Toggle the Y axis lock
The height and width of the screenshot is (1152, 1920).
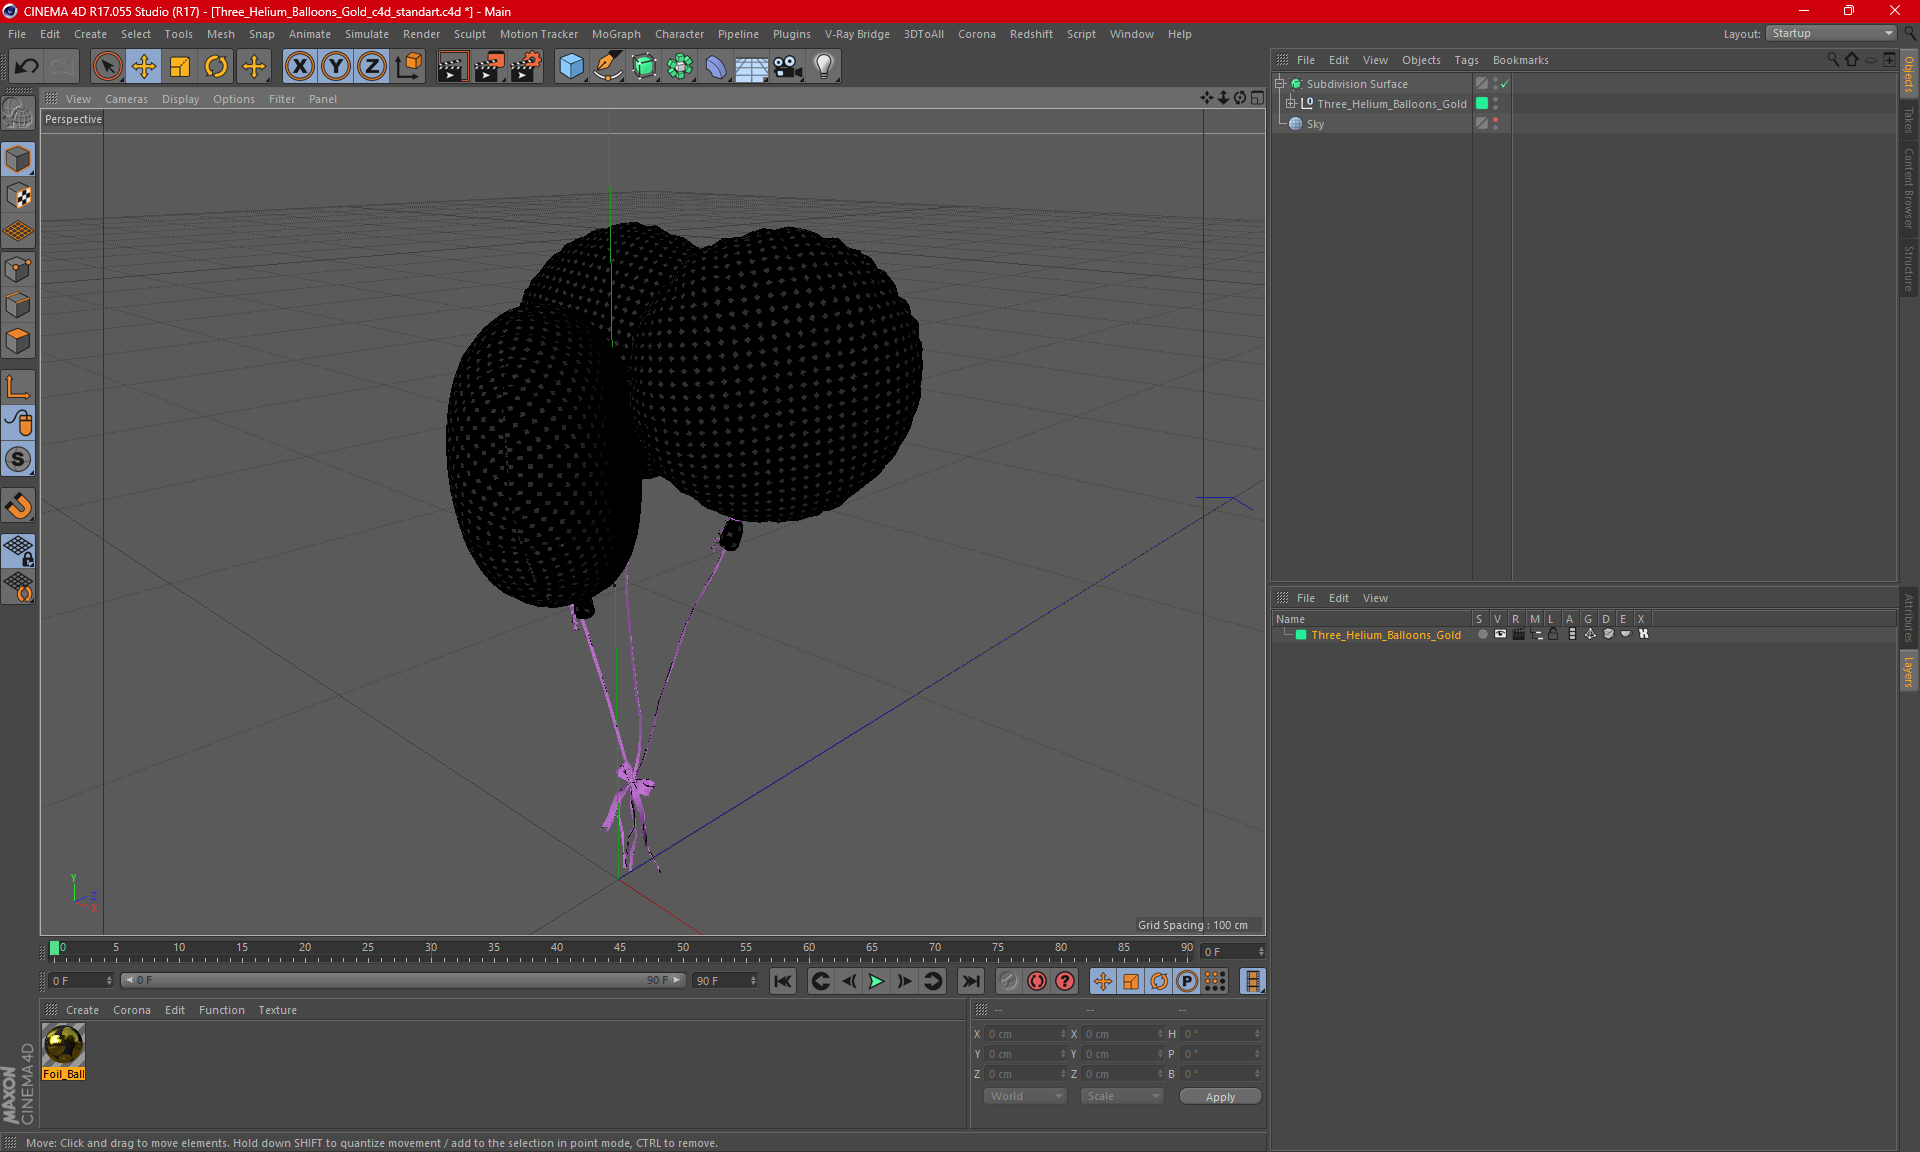[336, 67]
